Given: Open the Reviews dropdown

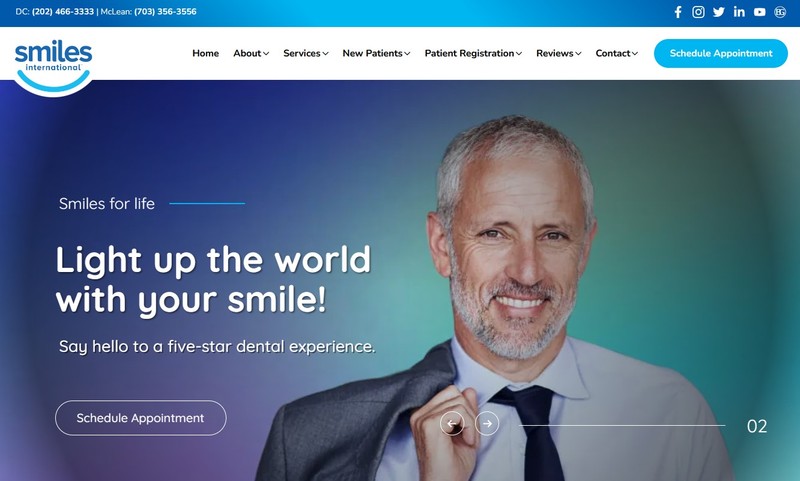Looking at the screenshot, I should tap(559, 53).
